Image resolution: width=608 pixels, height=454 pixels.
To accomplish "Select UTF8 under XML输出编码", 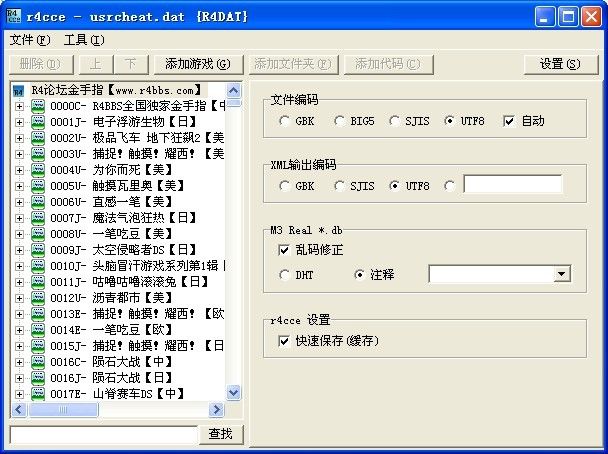I will [394, 186].
